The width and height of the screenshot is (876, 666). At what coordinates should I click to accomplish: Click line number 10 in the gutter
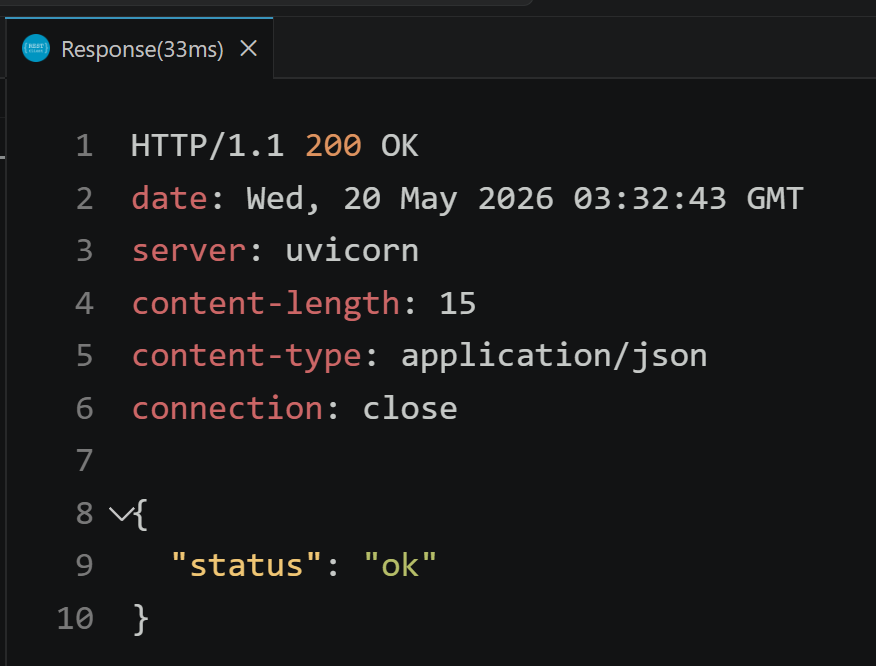(x=75, y=619)
